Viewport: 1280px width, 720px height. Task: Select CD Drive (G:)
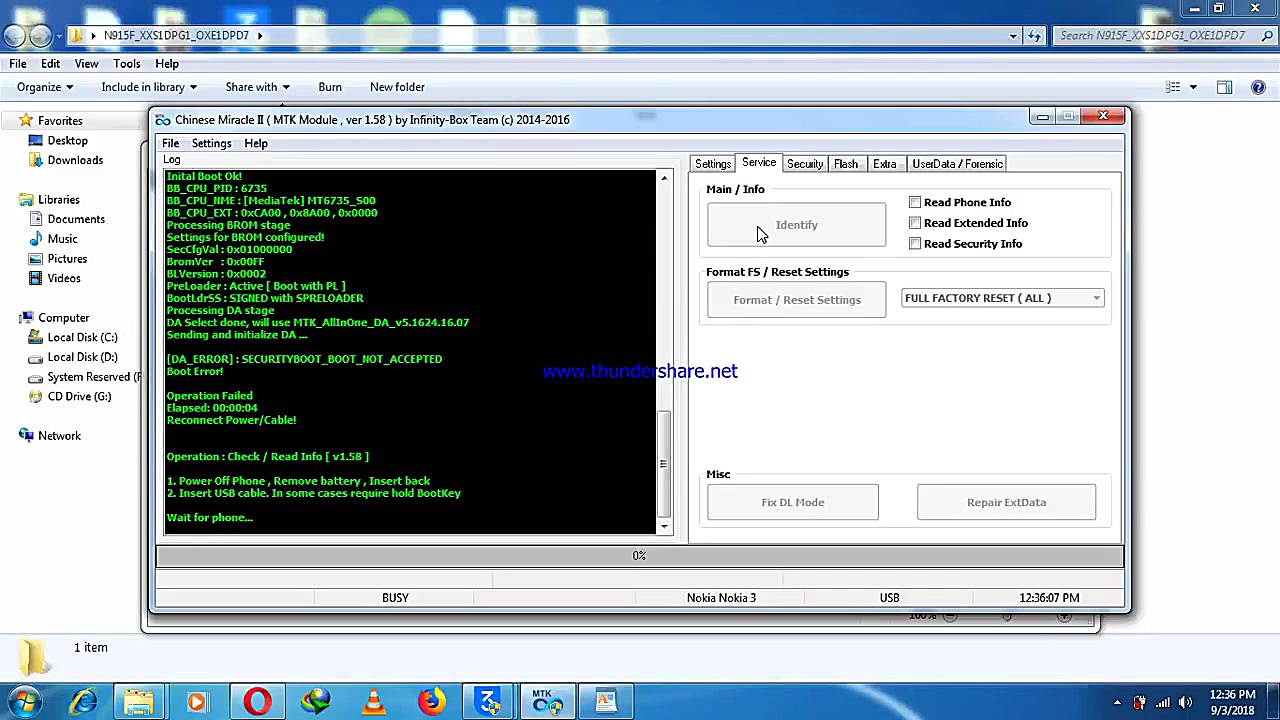pos(79,396)
